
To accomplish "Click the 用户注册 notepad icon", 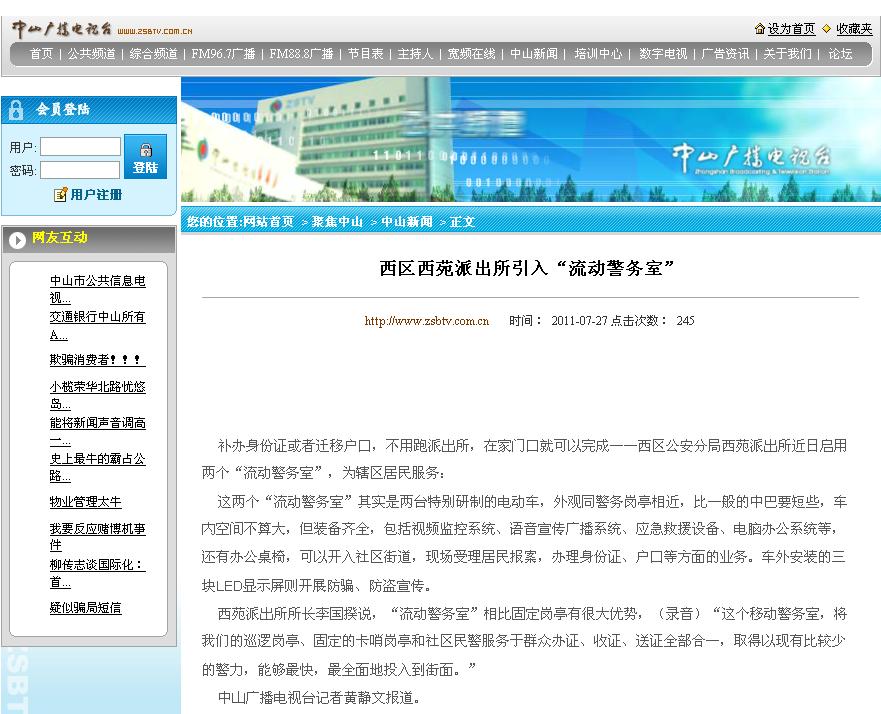I will (61, 195).
